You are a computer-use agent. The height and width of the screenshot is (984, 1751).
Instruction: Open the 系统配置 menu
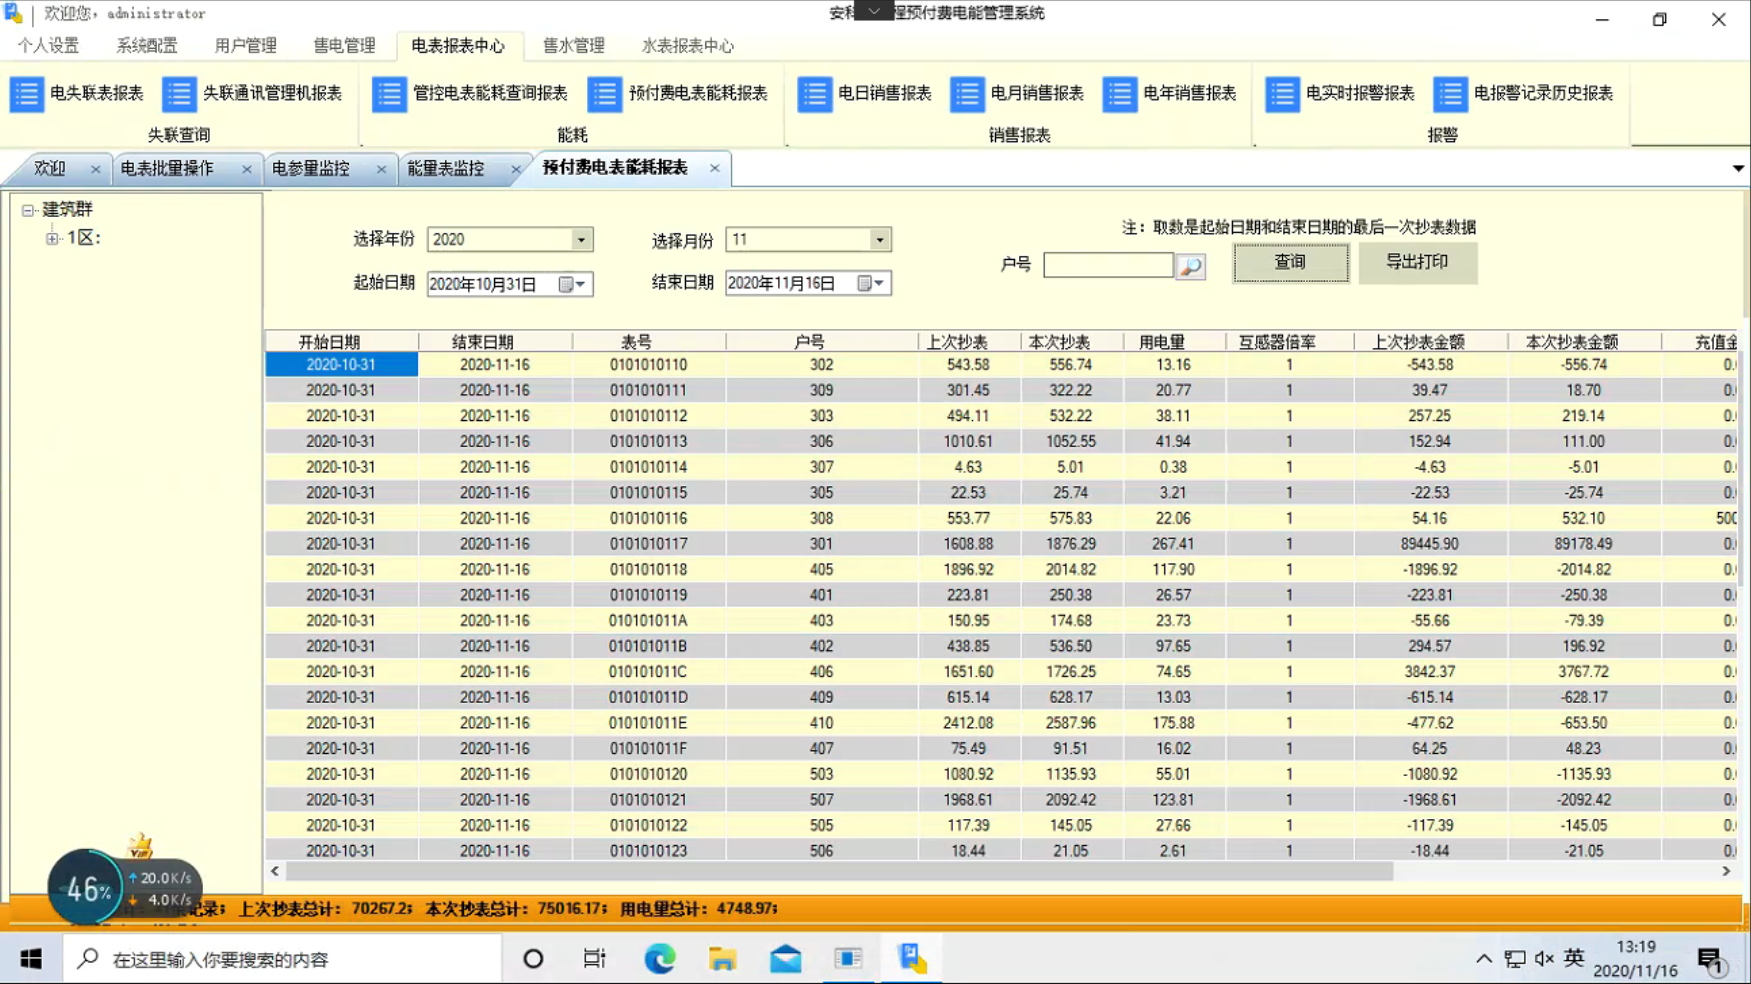tap(147, 46)
